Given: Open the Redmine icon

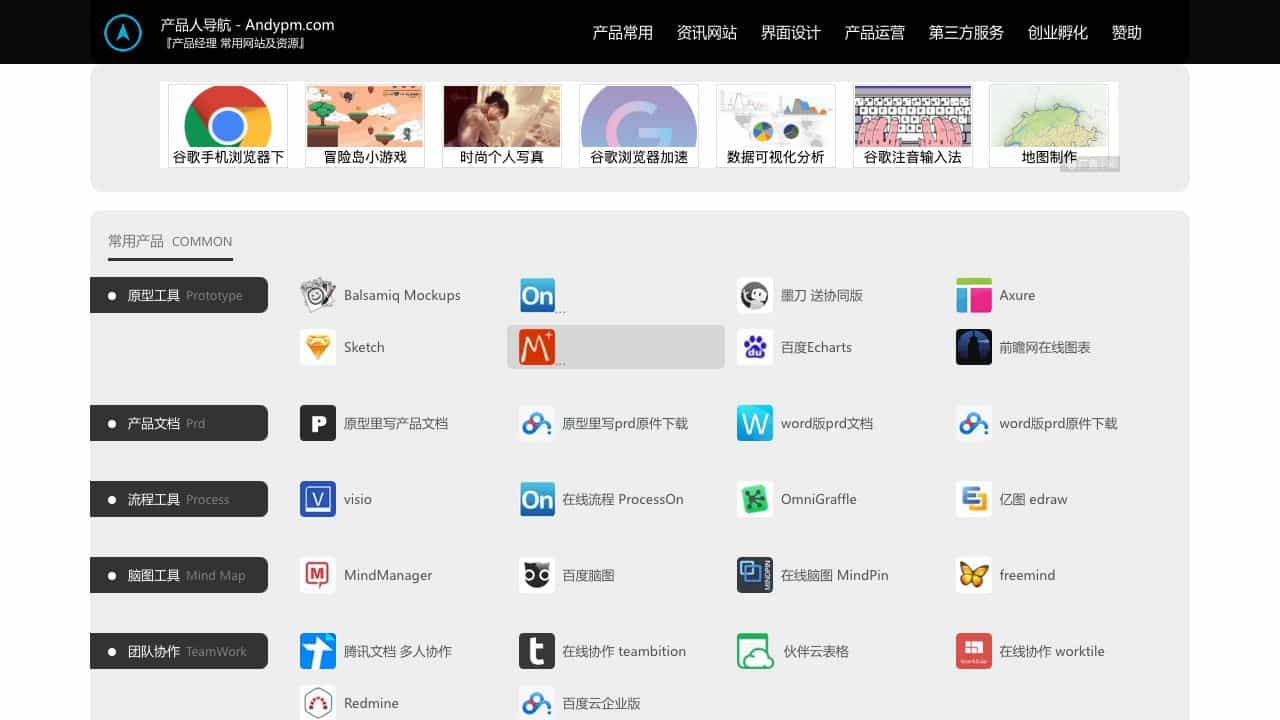Looking at the screenshot, I should click(x=318, y=703).
